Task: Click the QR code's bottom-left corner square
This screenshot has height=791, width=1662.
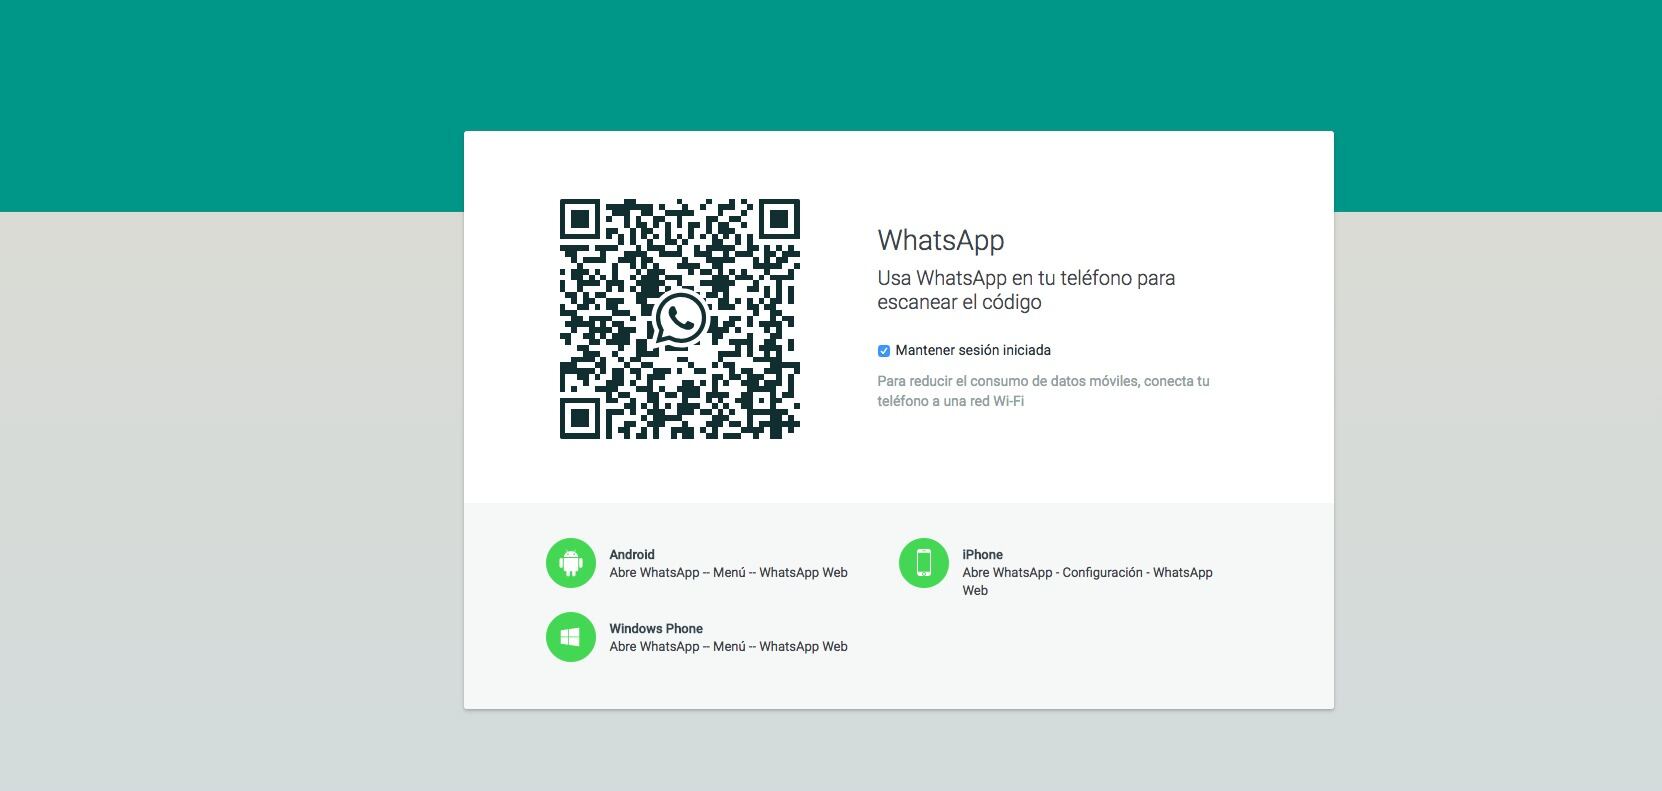Action: click(579, 419)
